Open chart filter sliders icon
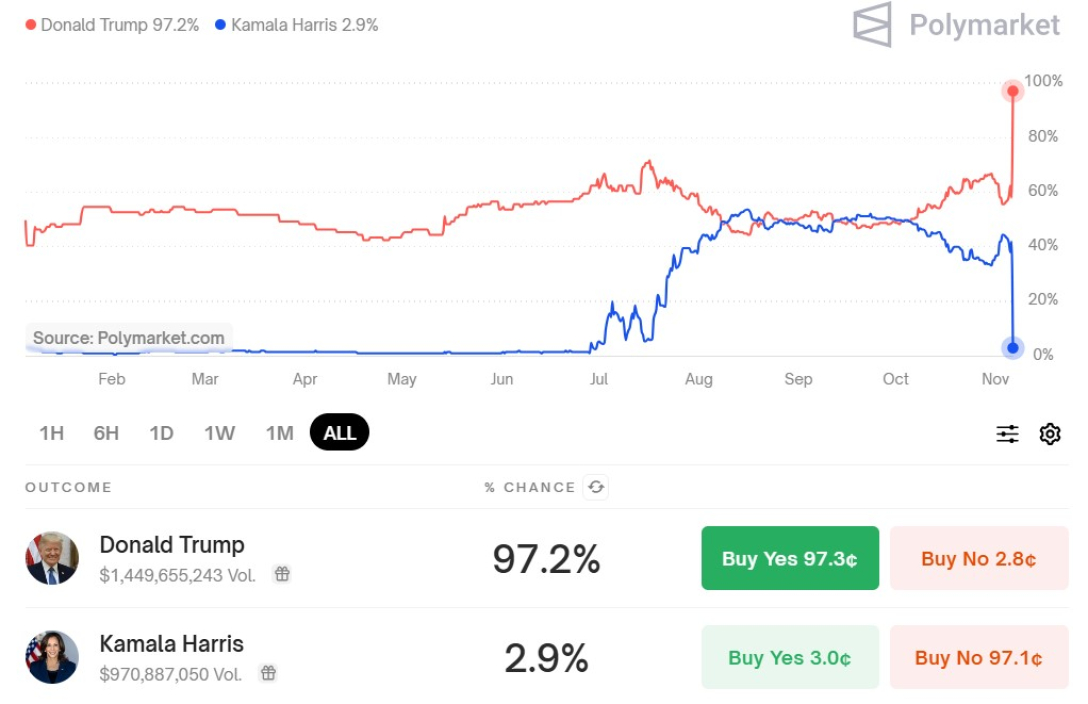 pos(1007,434)
